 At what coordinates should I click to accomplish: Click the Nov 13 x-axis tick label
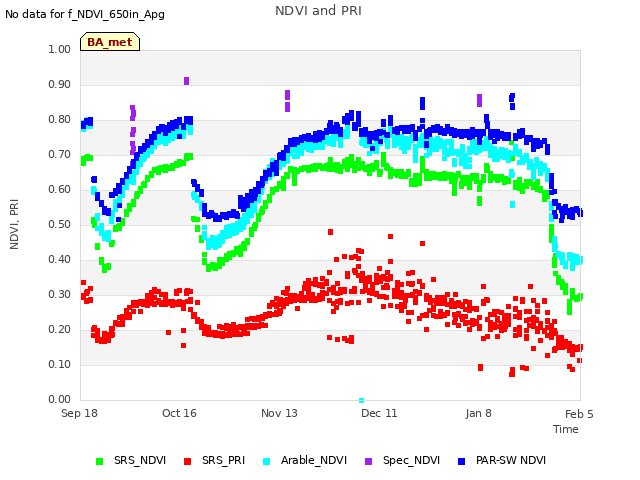(x=279, y=413)
